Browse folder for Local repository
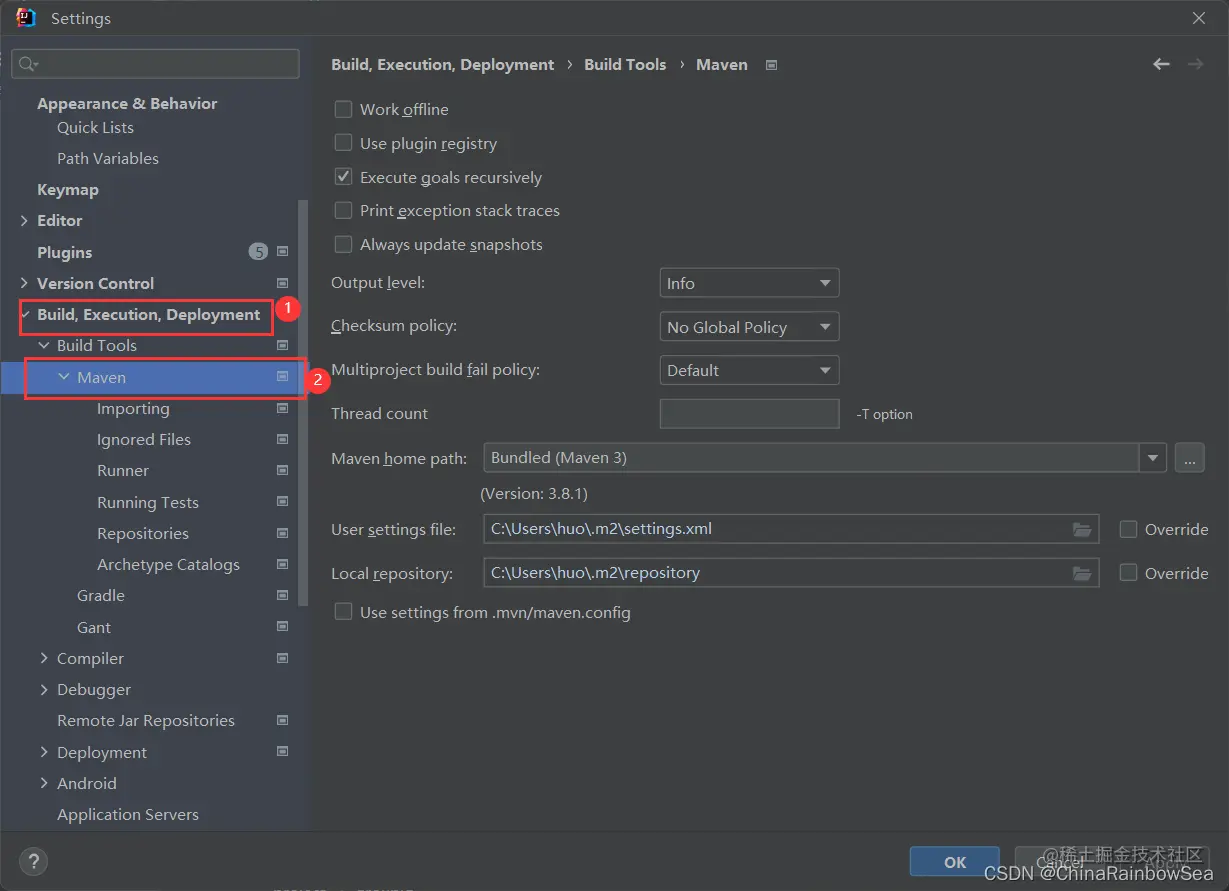Viewport: 1229px width, 891px height. pyautogui.click(x=1082, y=573)
